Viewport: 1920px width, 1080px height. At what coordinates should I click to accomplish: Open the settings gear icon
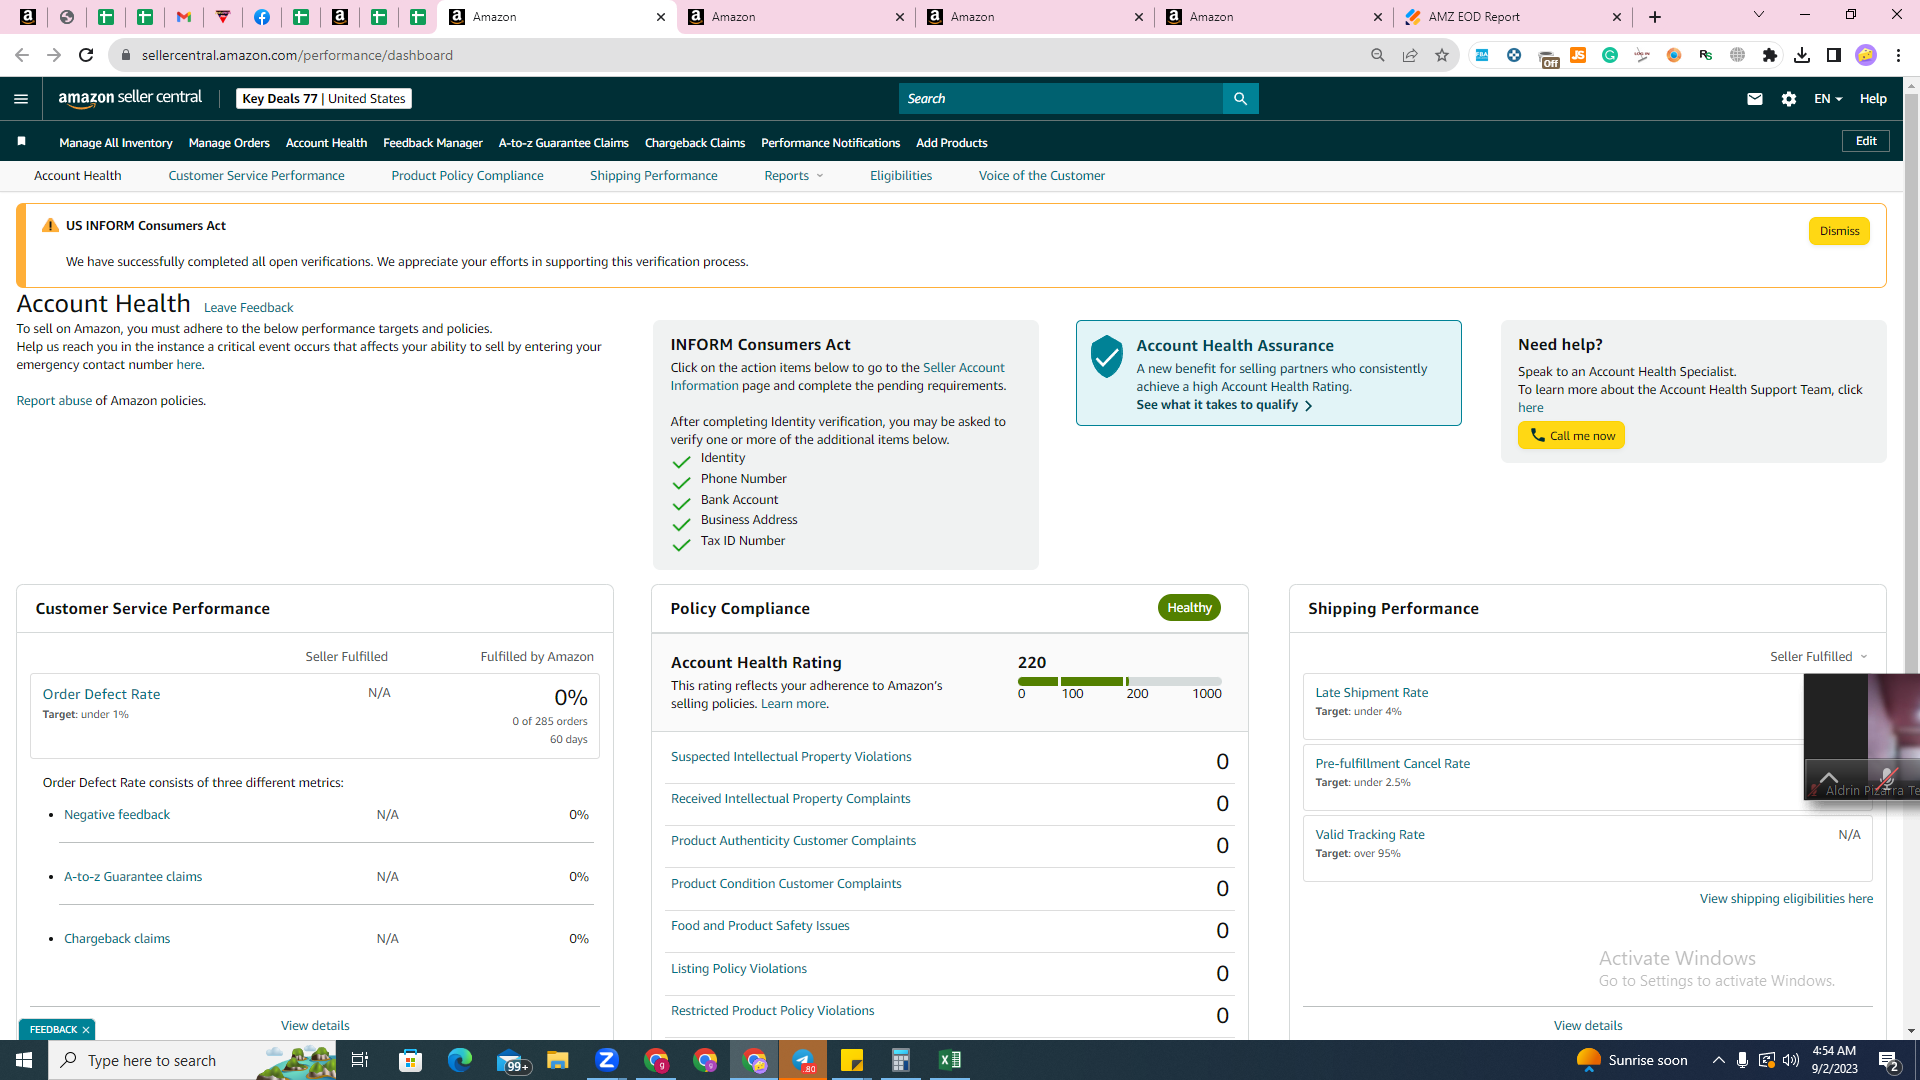tap(1789, 99)
